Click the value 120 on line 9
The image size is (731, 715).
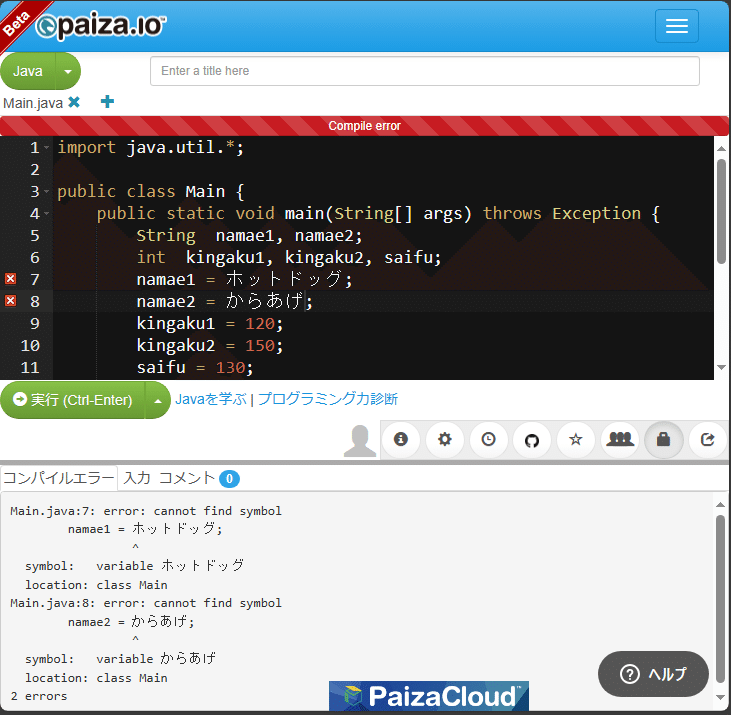pyautogui.click(x=260, y=323)
